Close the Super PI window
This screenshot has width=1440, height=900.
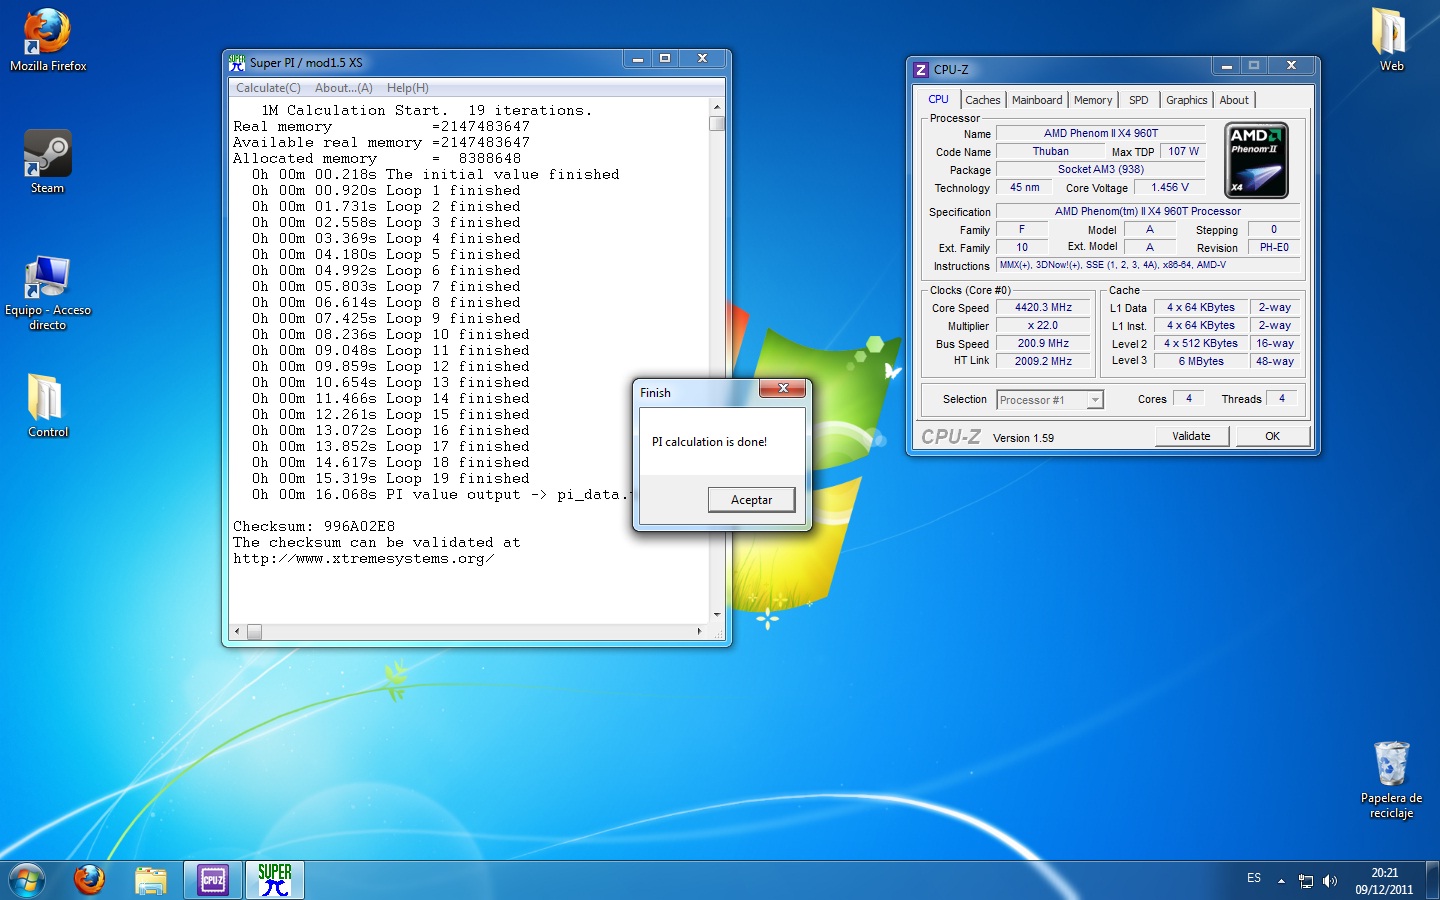coord(702,59)
